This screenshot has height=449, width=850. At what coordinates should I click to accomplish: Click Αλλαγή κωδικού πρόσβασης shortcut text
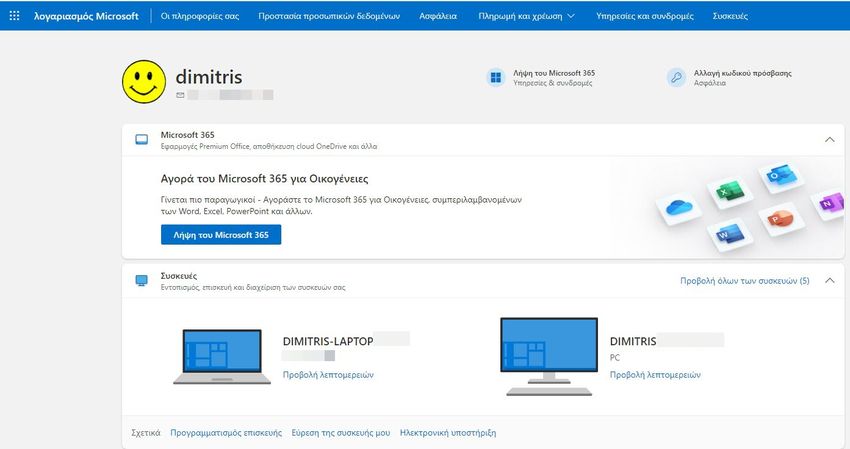pyautogui.click(x=743, y=73)
